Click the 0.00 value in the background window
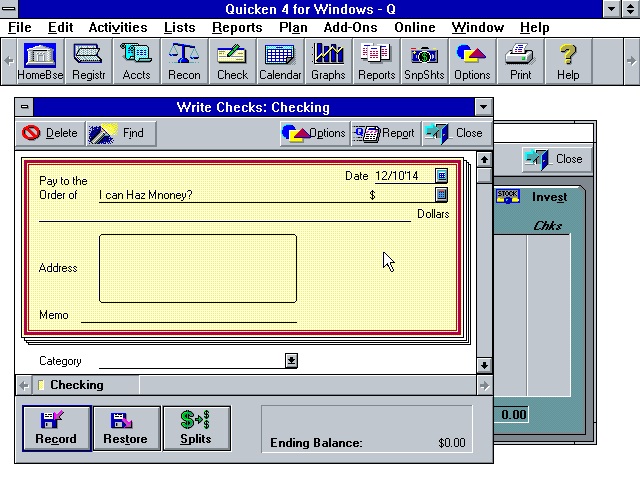 513,415
